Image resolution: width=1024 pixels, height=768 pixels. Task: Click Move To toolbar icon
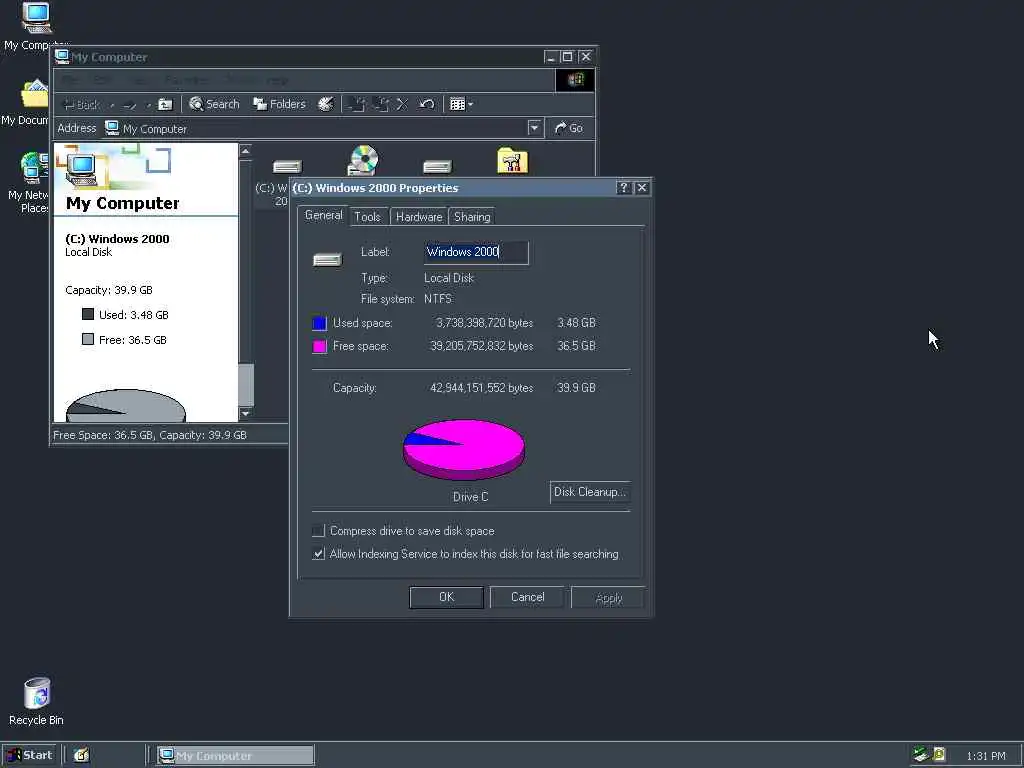tap(357, 104)
